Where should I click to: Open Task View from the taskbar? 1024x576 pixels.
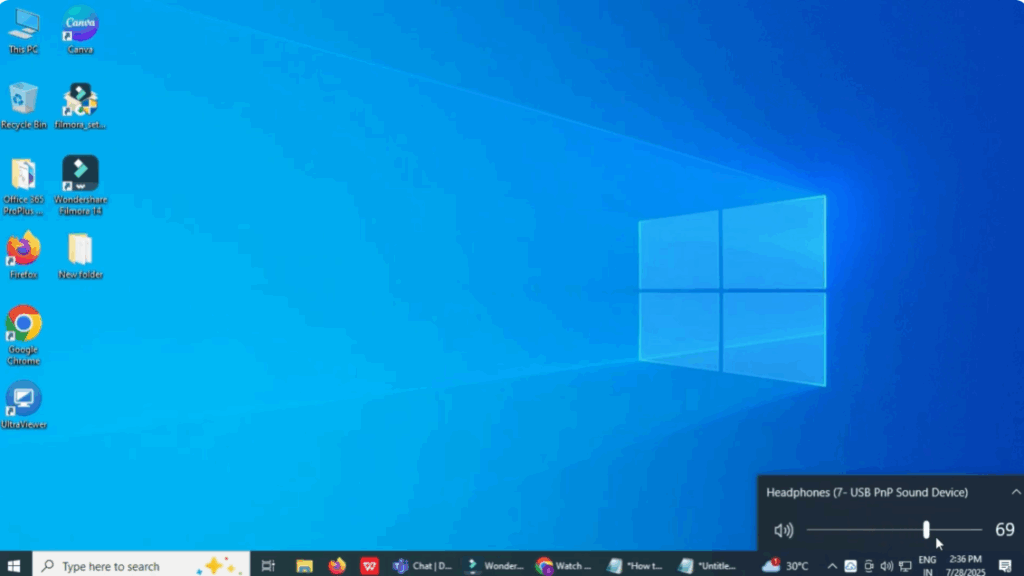coord(267,565)
